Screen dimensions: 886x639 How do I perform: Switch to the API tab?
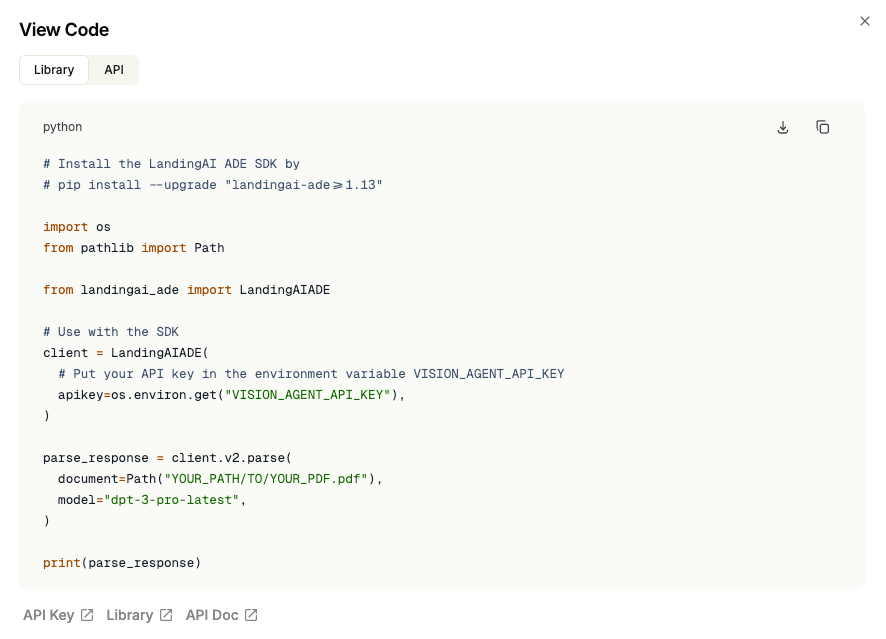click(114, 69)
